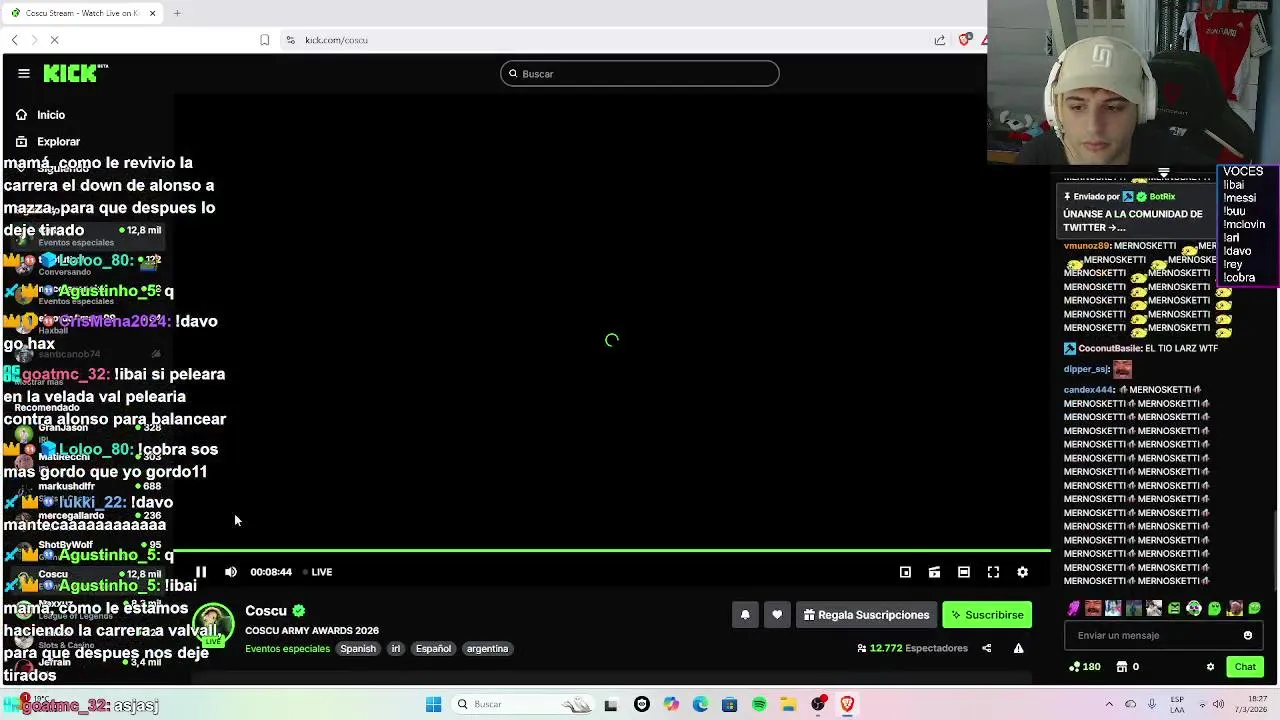Select the argentina tag
This screenshot has width=1280, height=720.
487,649
